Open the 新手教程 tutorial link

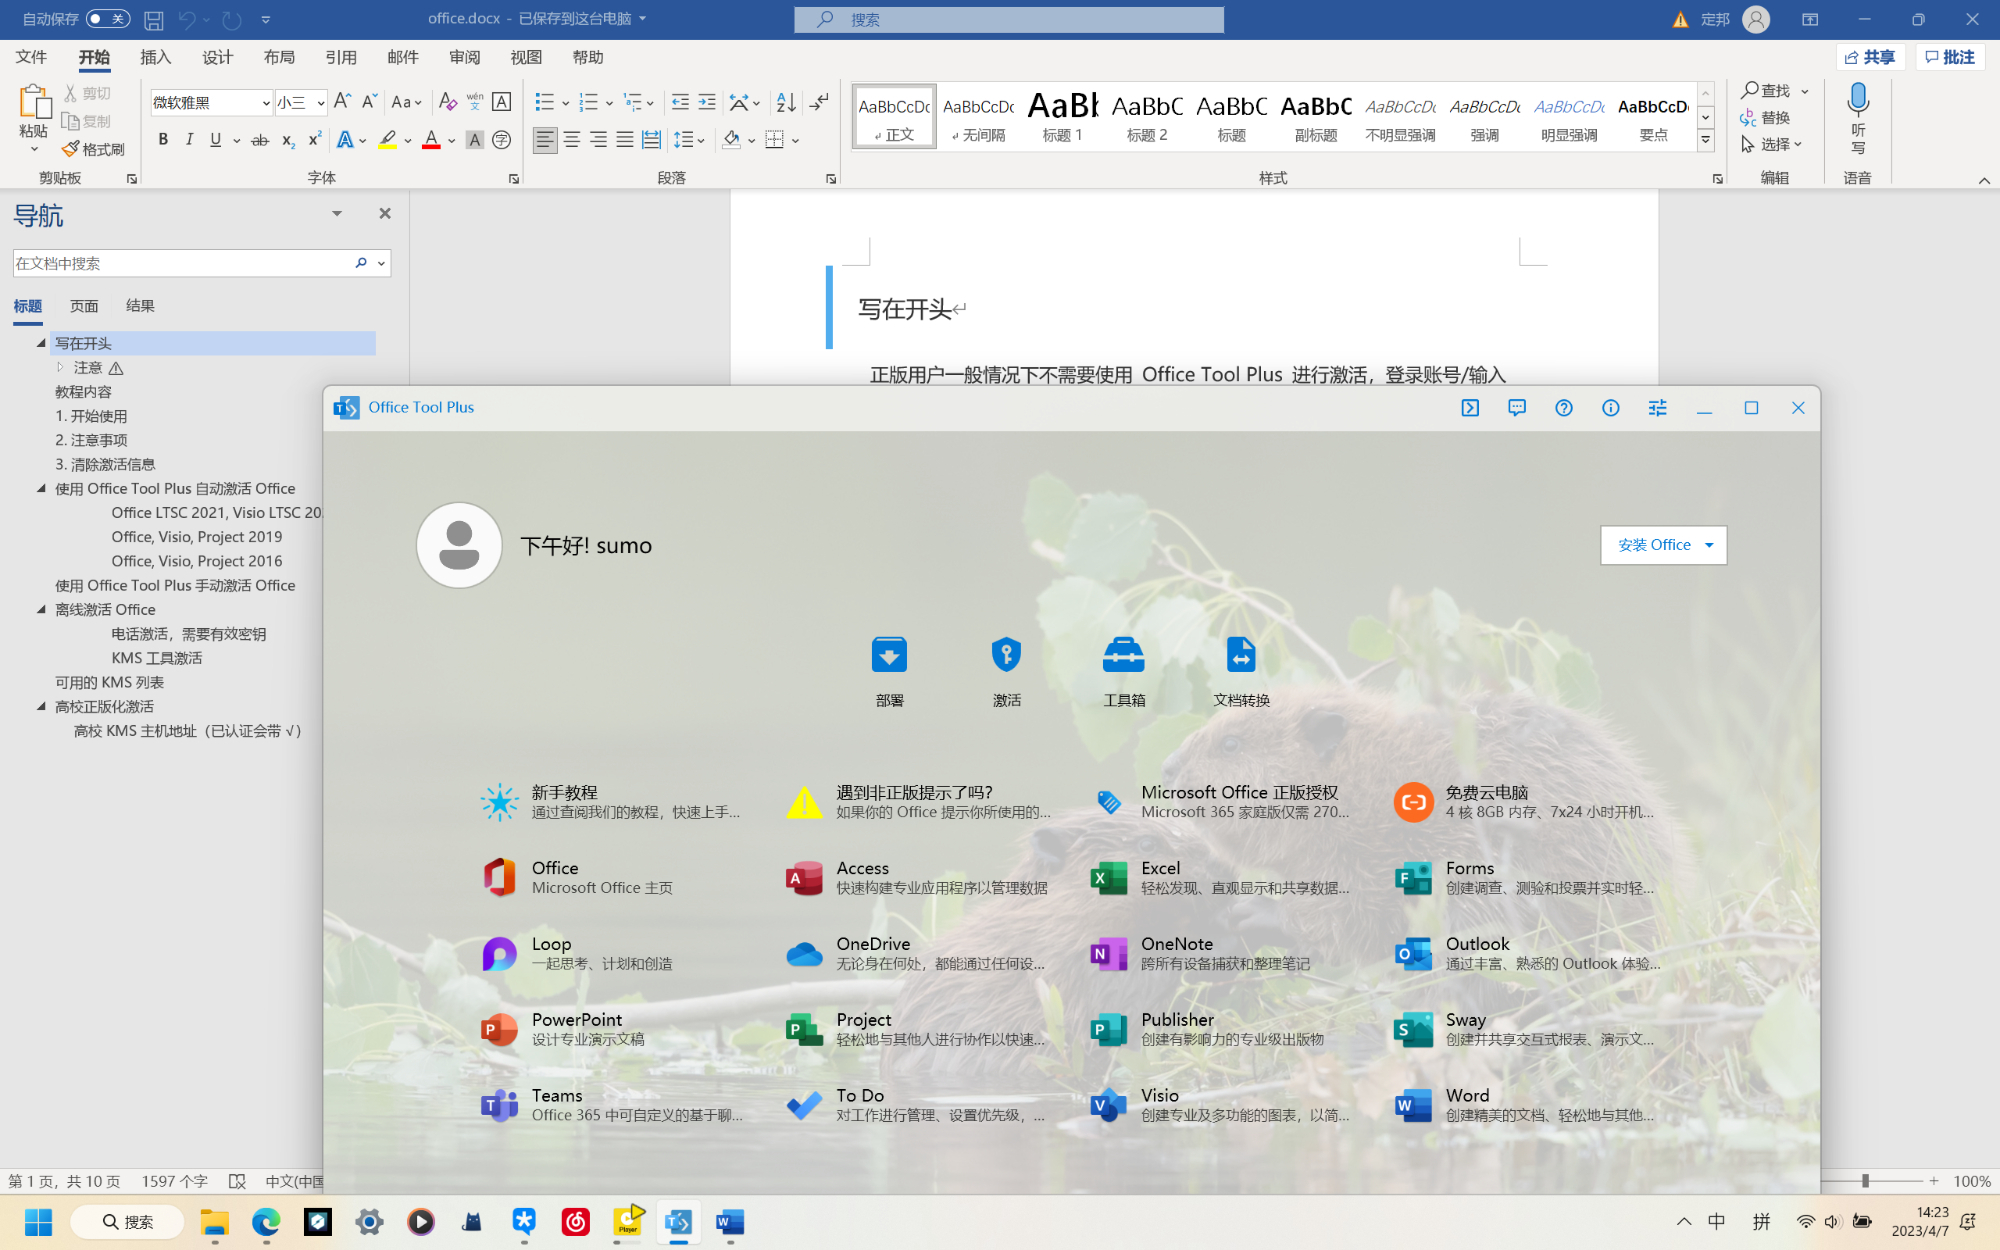(x=564, y=792)
